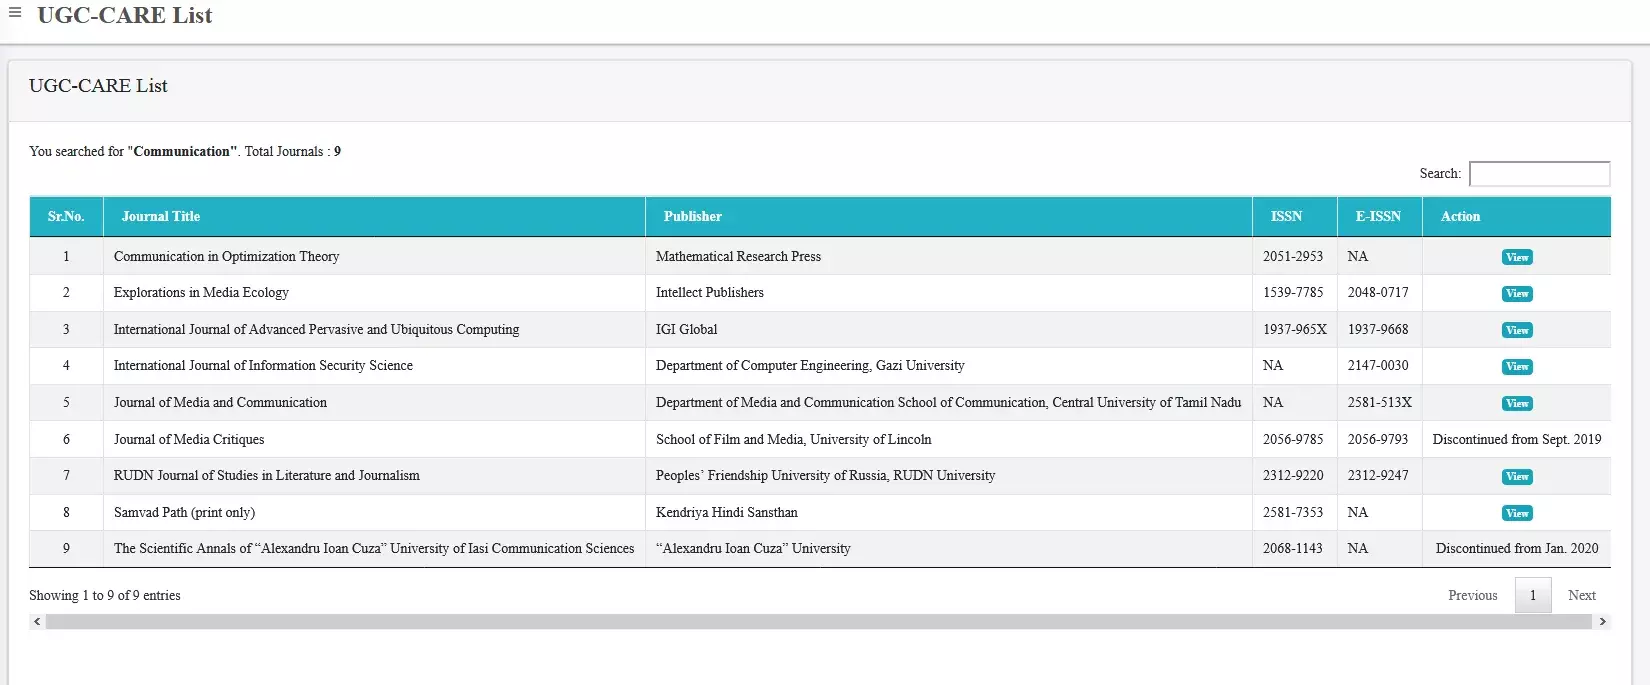
Task: Sort table by Journal Title column
Action: [x=161, y=216]
